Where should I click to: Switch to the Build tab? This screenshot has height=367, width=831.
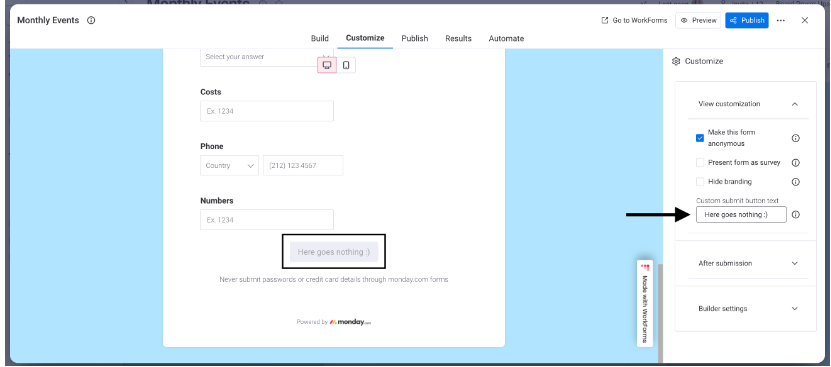tap(320, 38)
